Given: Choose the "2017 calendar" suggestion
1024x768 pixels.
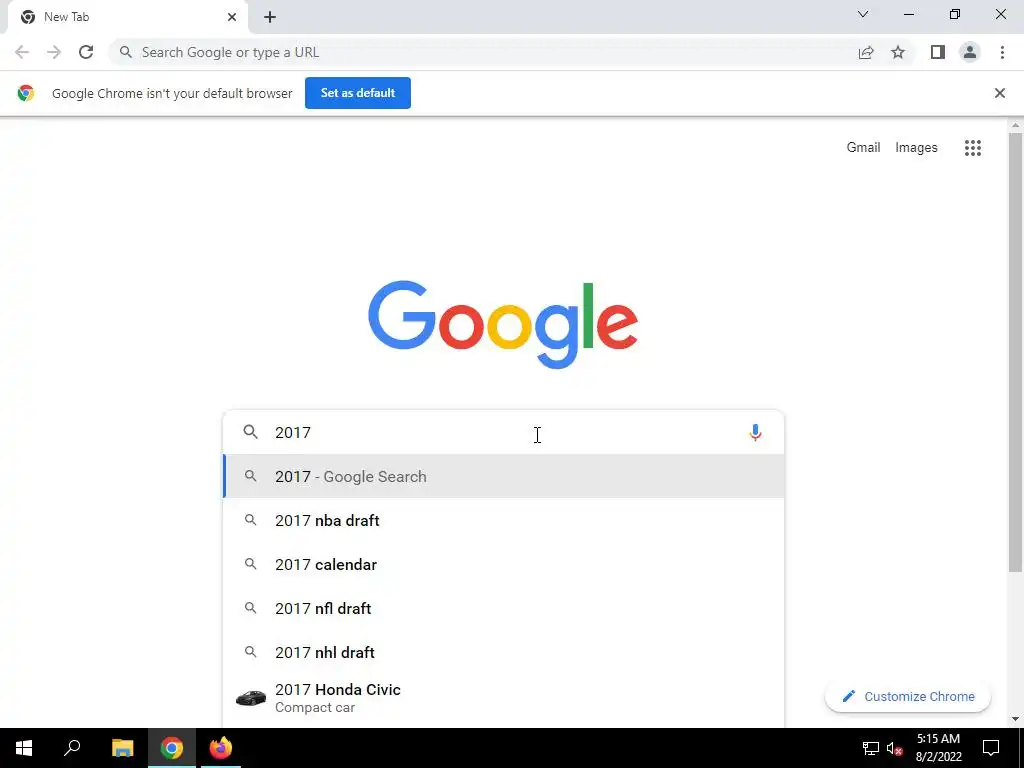Looking at the screenshot, I should point(504,564).
